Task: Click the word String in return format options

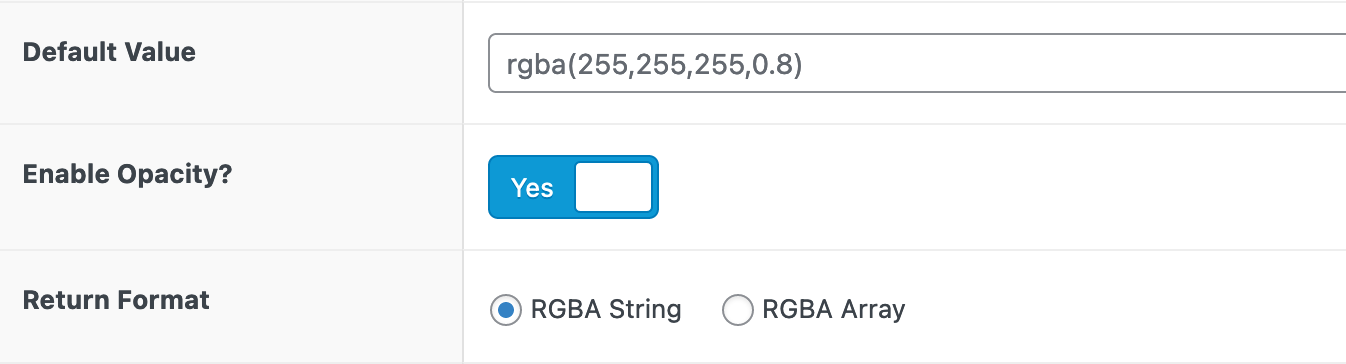Action: click(x=645, y=310)
